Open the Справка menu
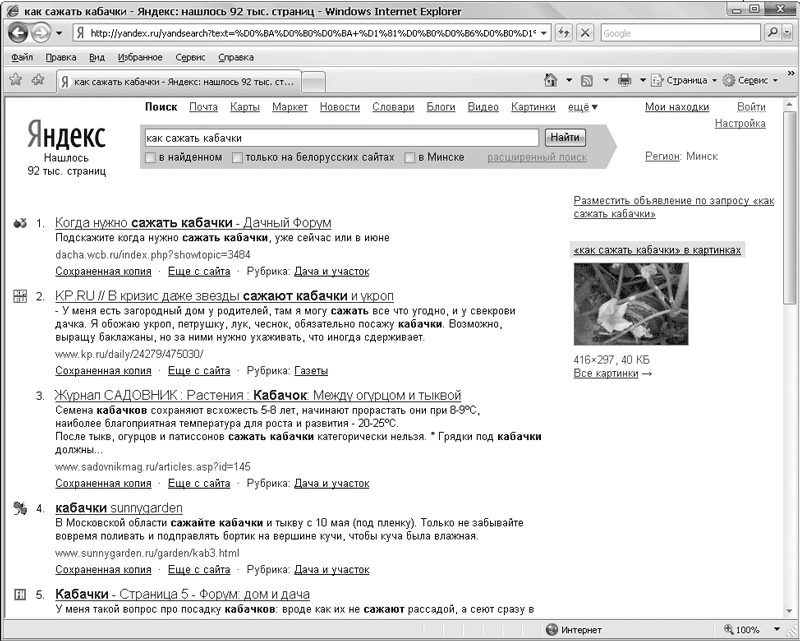 tap(235, 57)
